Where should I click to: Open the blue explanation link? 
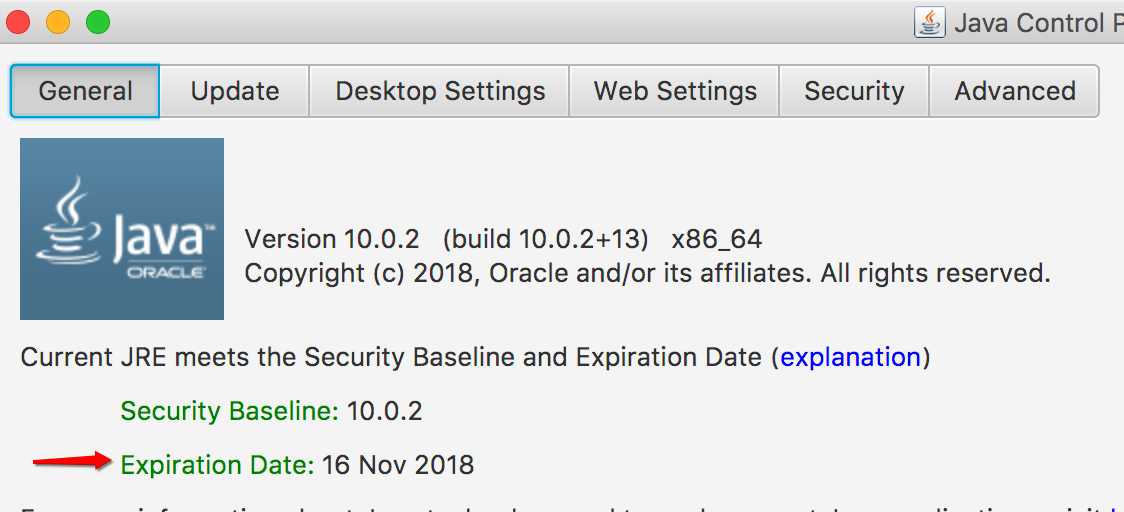[850, 356]
